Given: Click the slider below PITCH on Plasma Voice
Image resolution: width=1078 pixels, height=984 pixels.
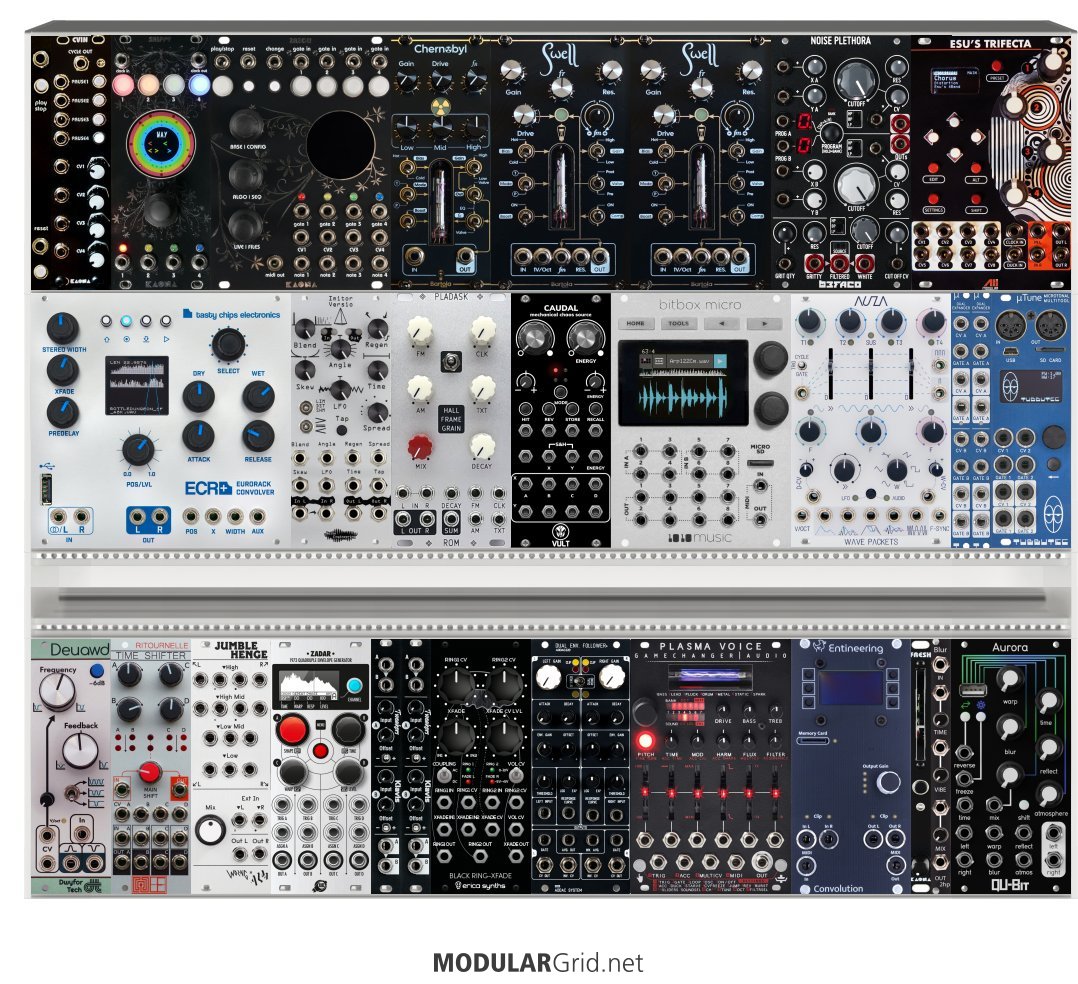Looking at the screenshot, I should click(645, 793).
